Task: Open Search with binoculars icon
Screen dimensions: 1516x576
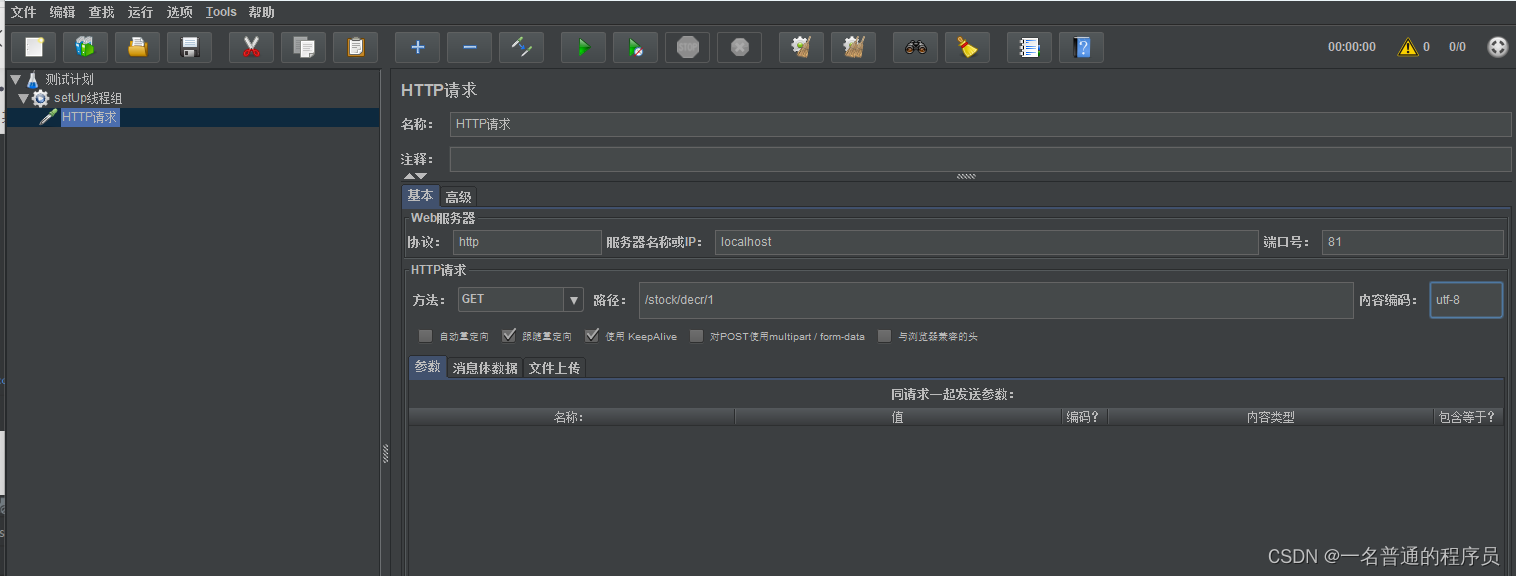Action: [x=915, y=47]
